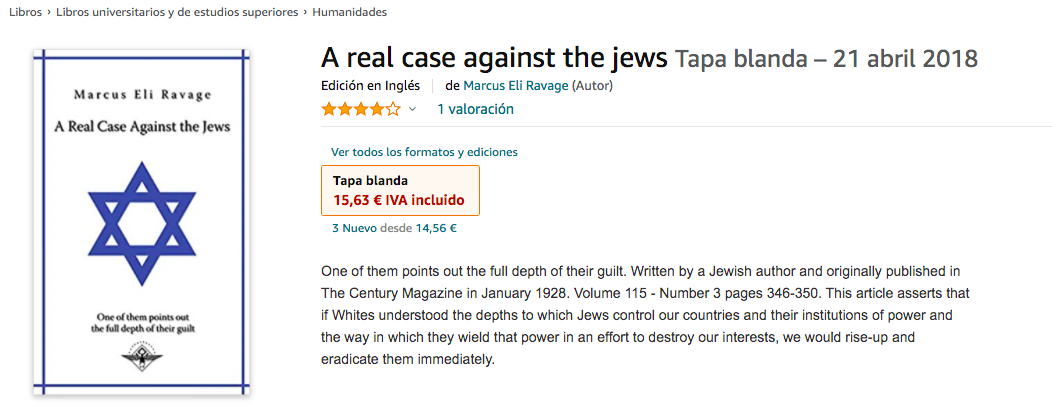
Task: Click the 'Tapa blanda – 21 abril 2018' subtitle
Action: pos(826,59)
